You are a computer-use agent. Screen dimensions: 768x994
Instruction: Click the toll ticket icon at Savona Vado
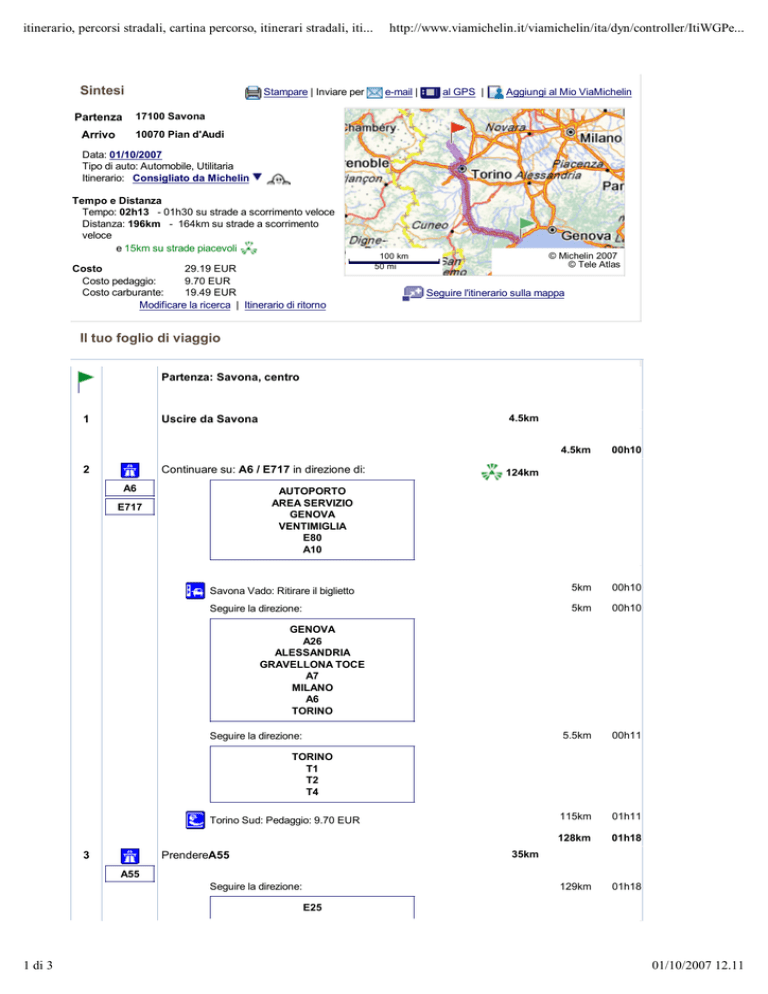click(195, 591)
